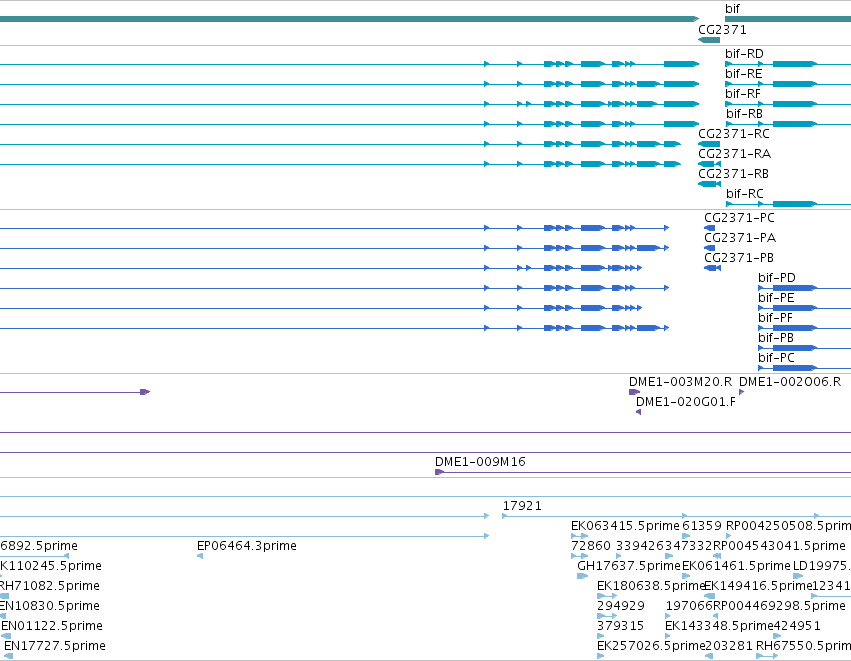
Task: Open the bif-PC protein label
Action: [776, 358]
